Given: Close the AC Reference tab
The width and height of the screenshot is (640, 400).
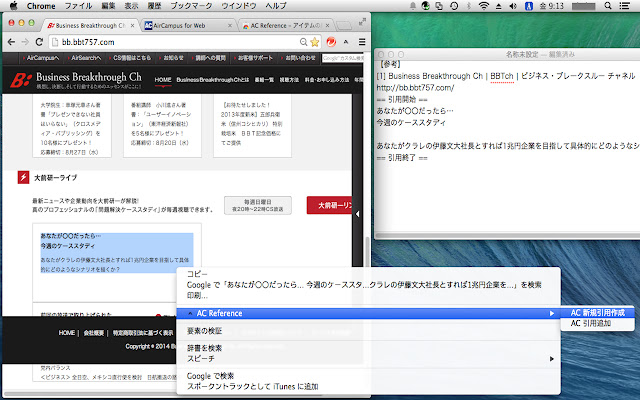Looking at the screenshot, I should coord(327,25).
